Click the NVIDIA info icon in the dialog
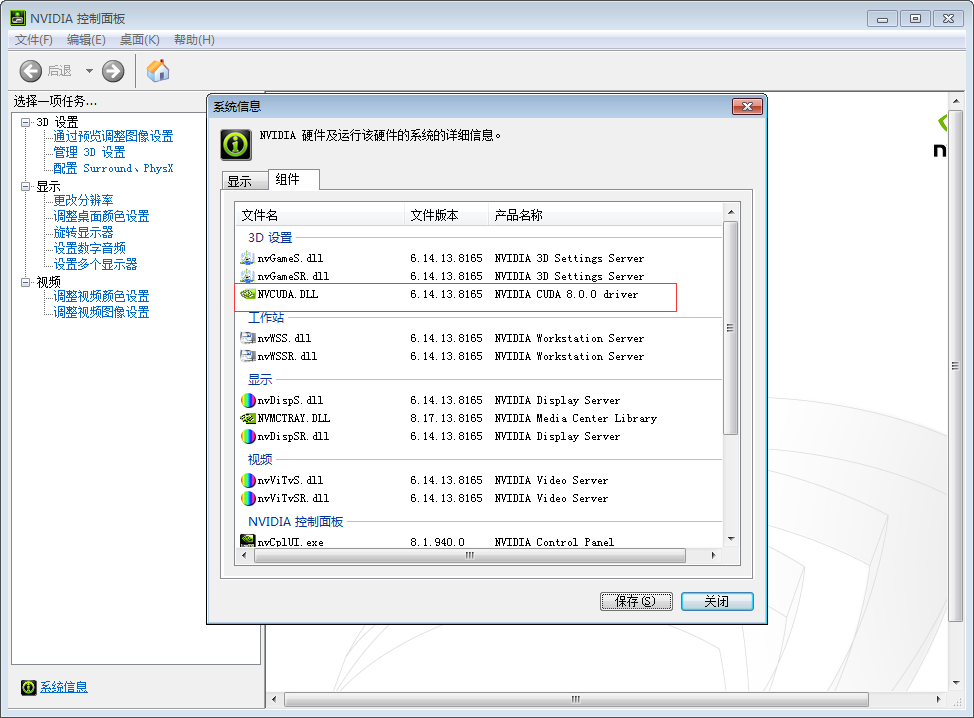The image size is (974, 718). (x=235, y=144)
